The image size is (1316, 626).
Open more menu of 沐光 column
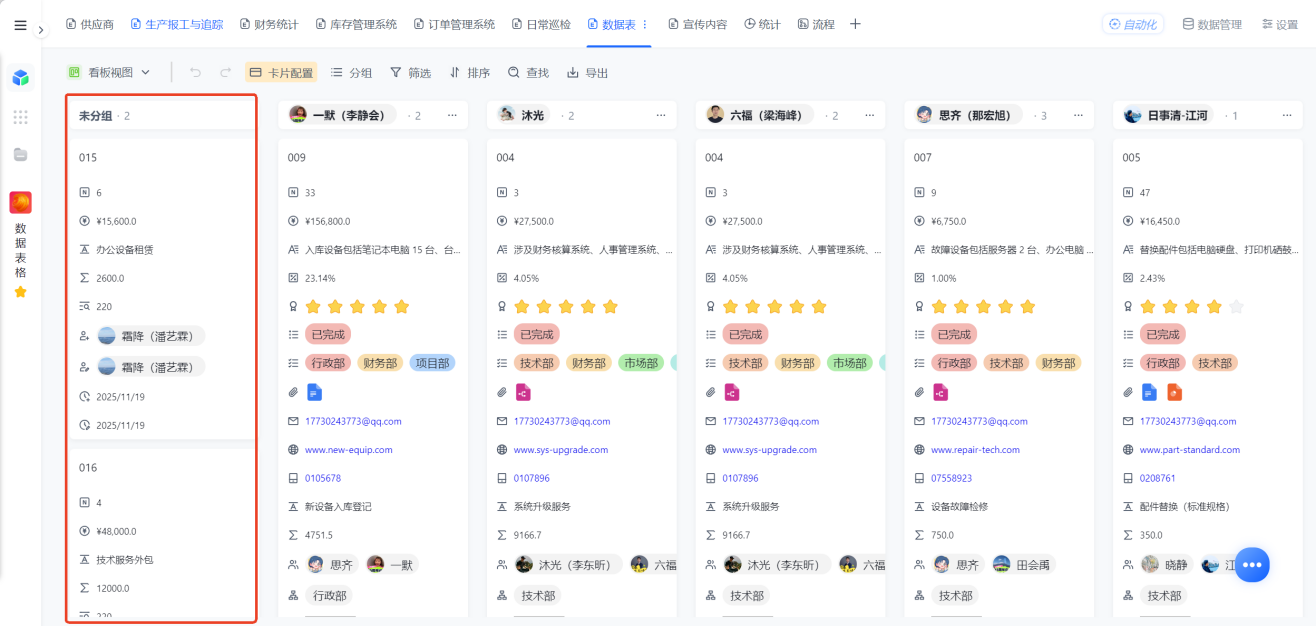[x=661, y=115]
